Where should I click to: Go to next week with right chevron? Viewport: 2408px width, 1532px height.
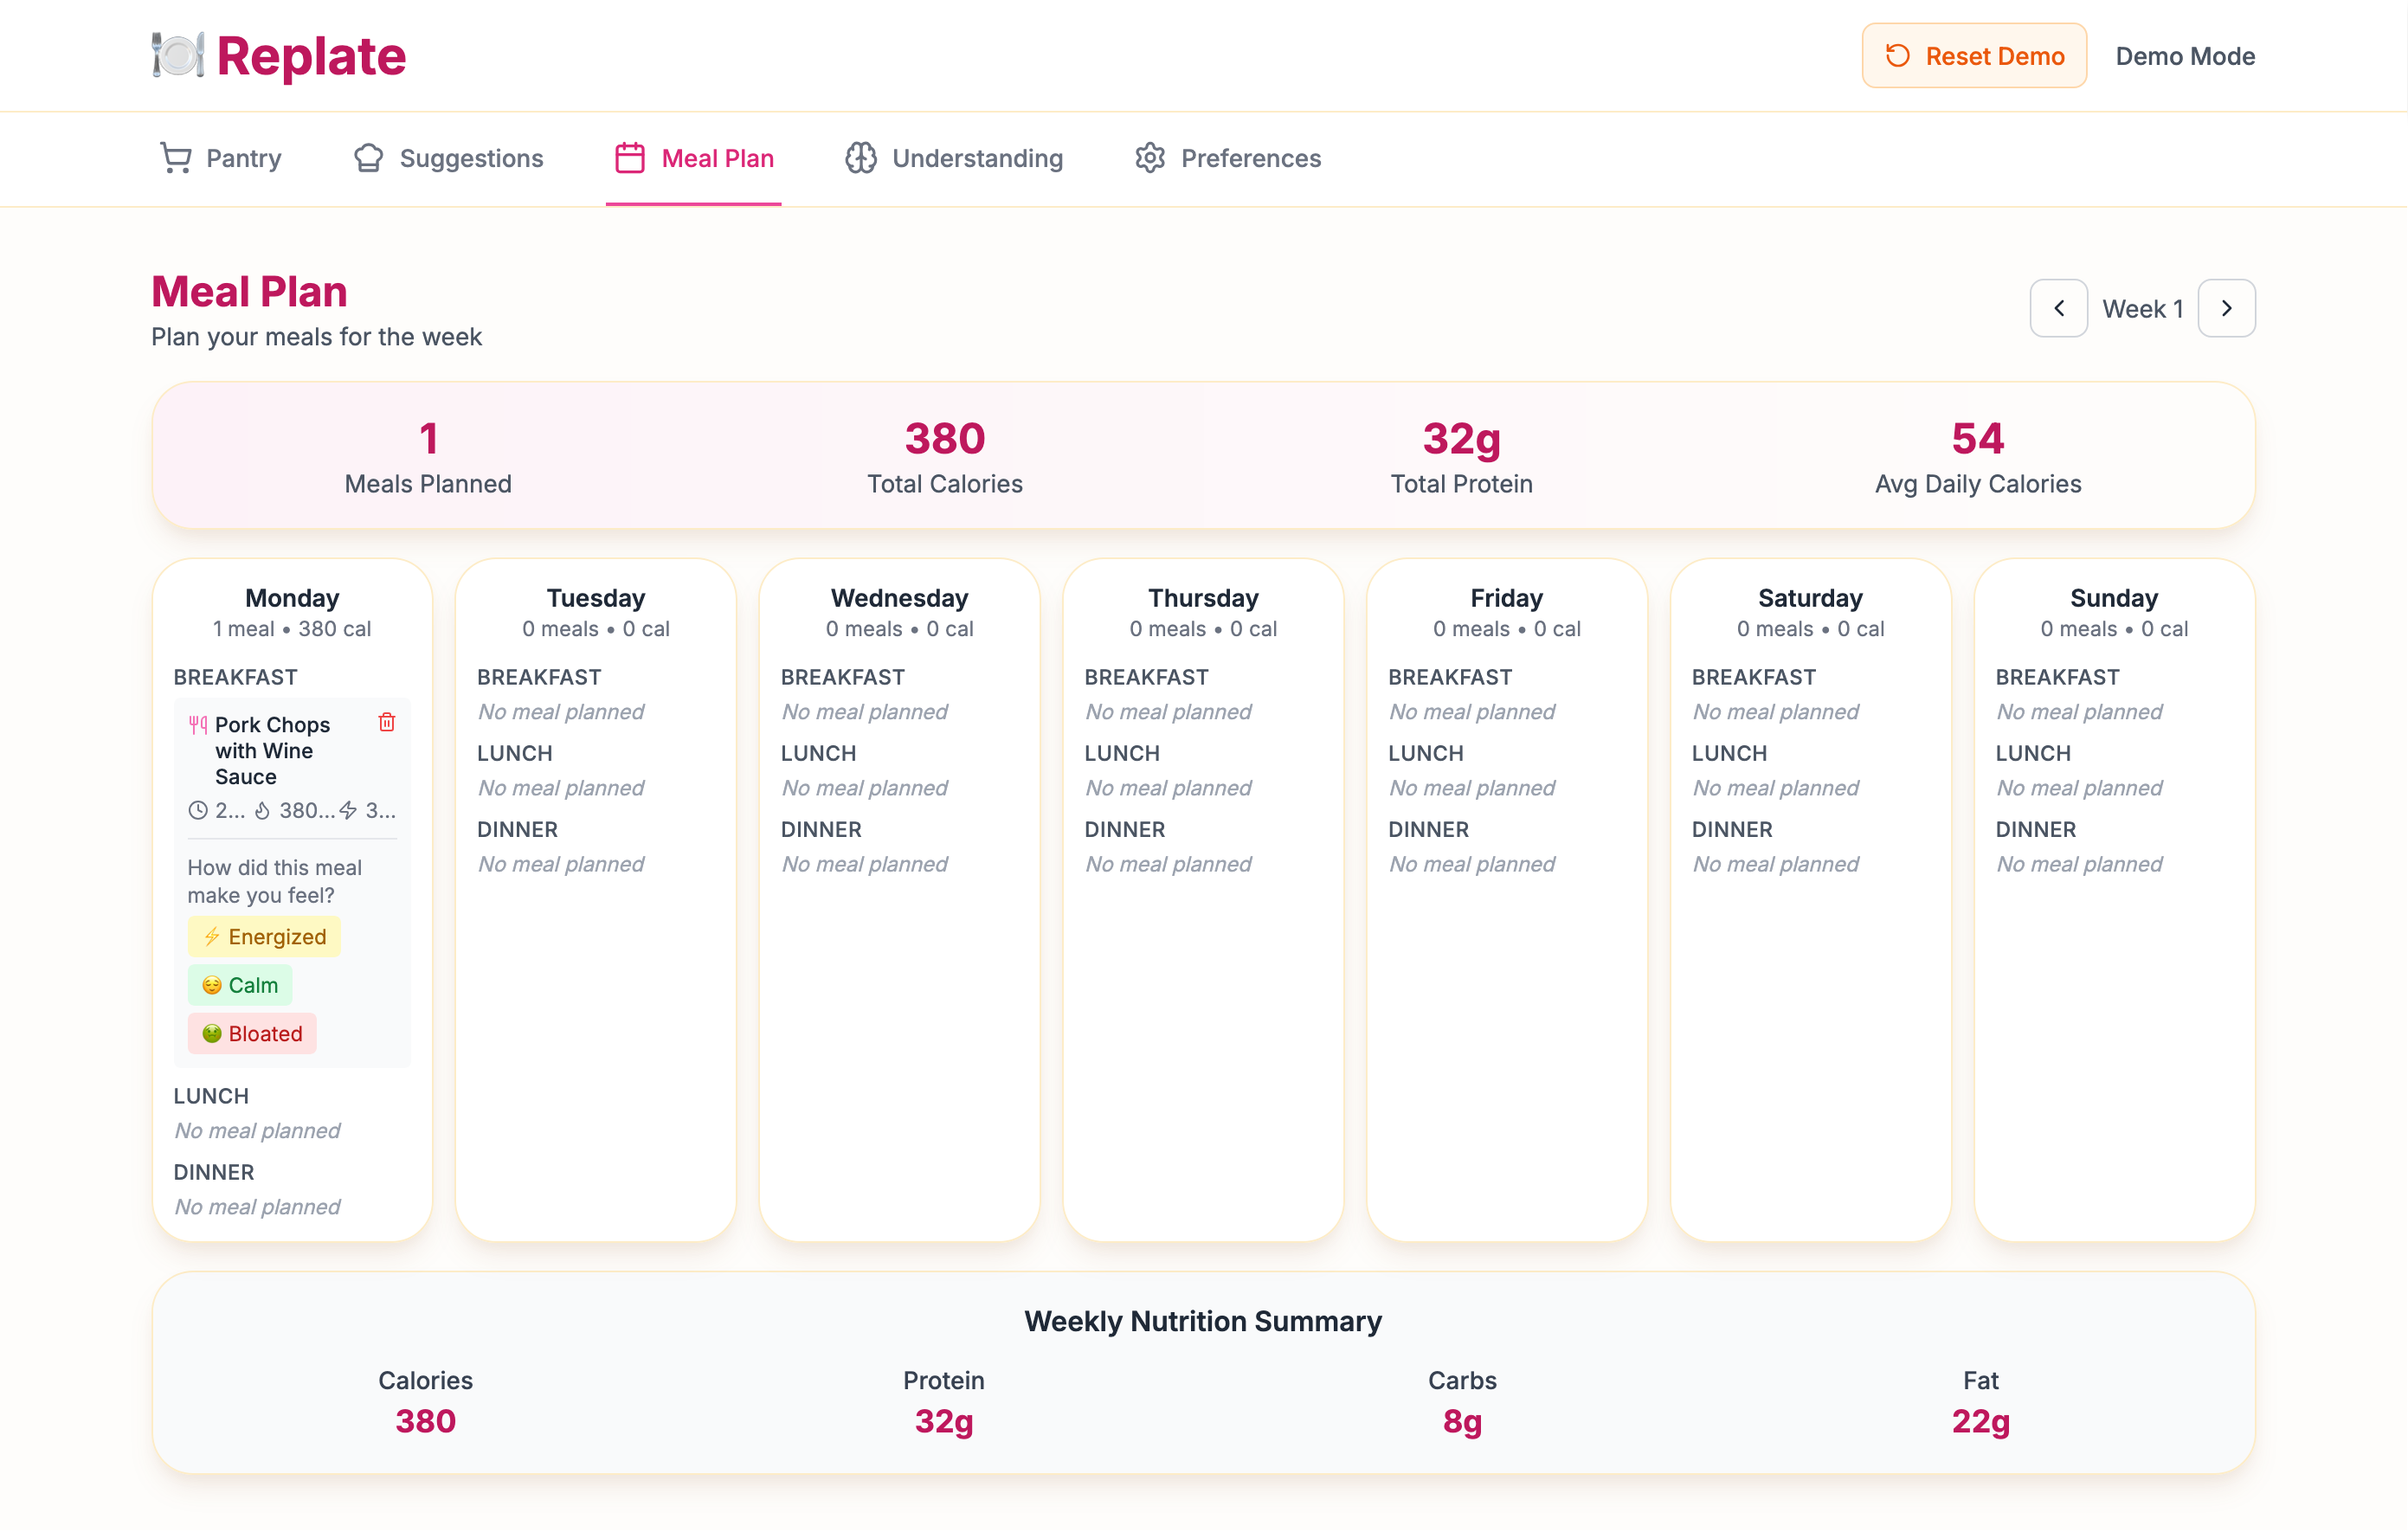click(2226, 308)
